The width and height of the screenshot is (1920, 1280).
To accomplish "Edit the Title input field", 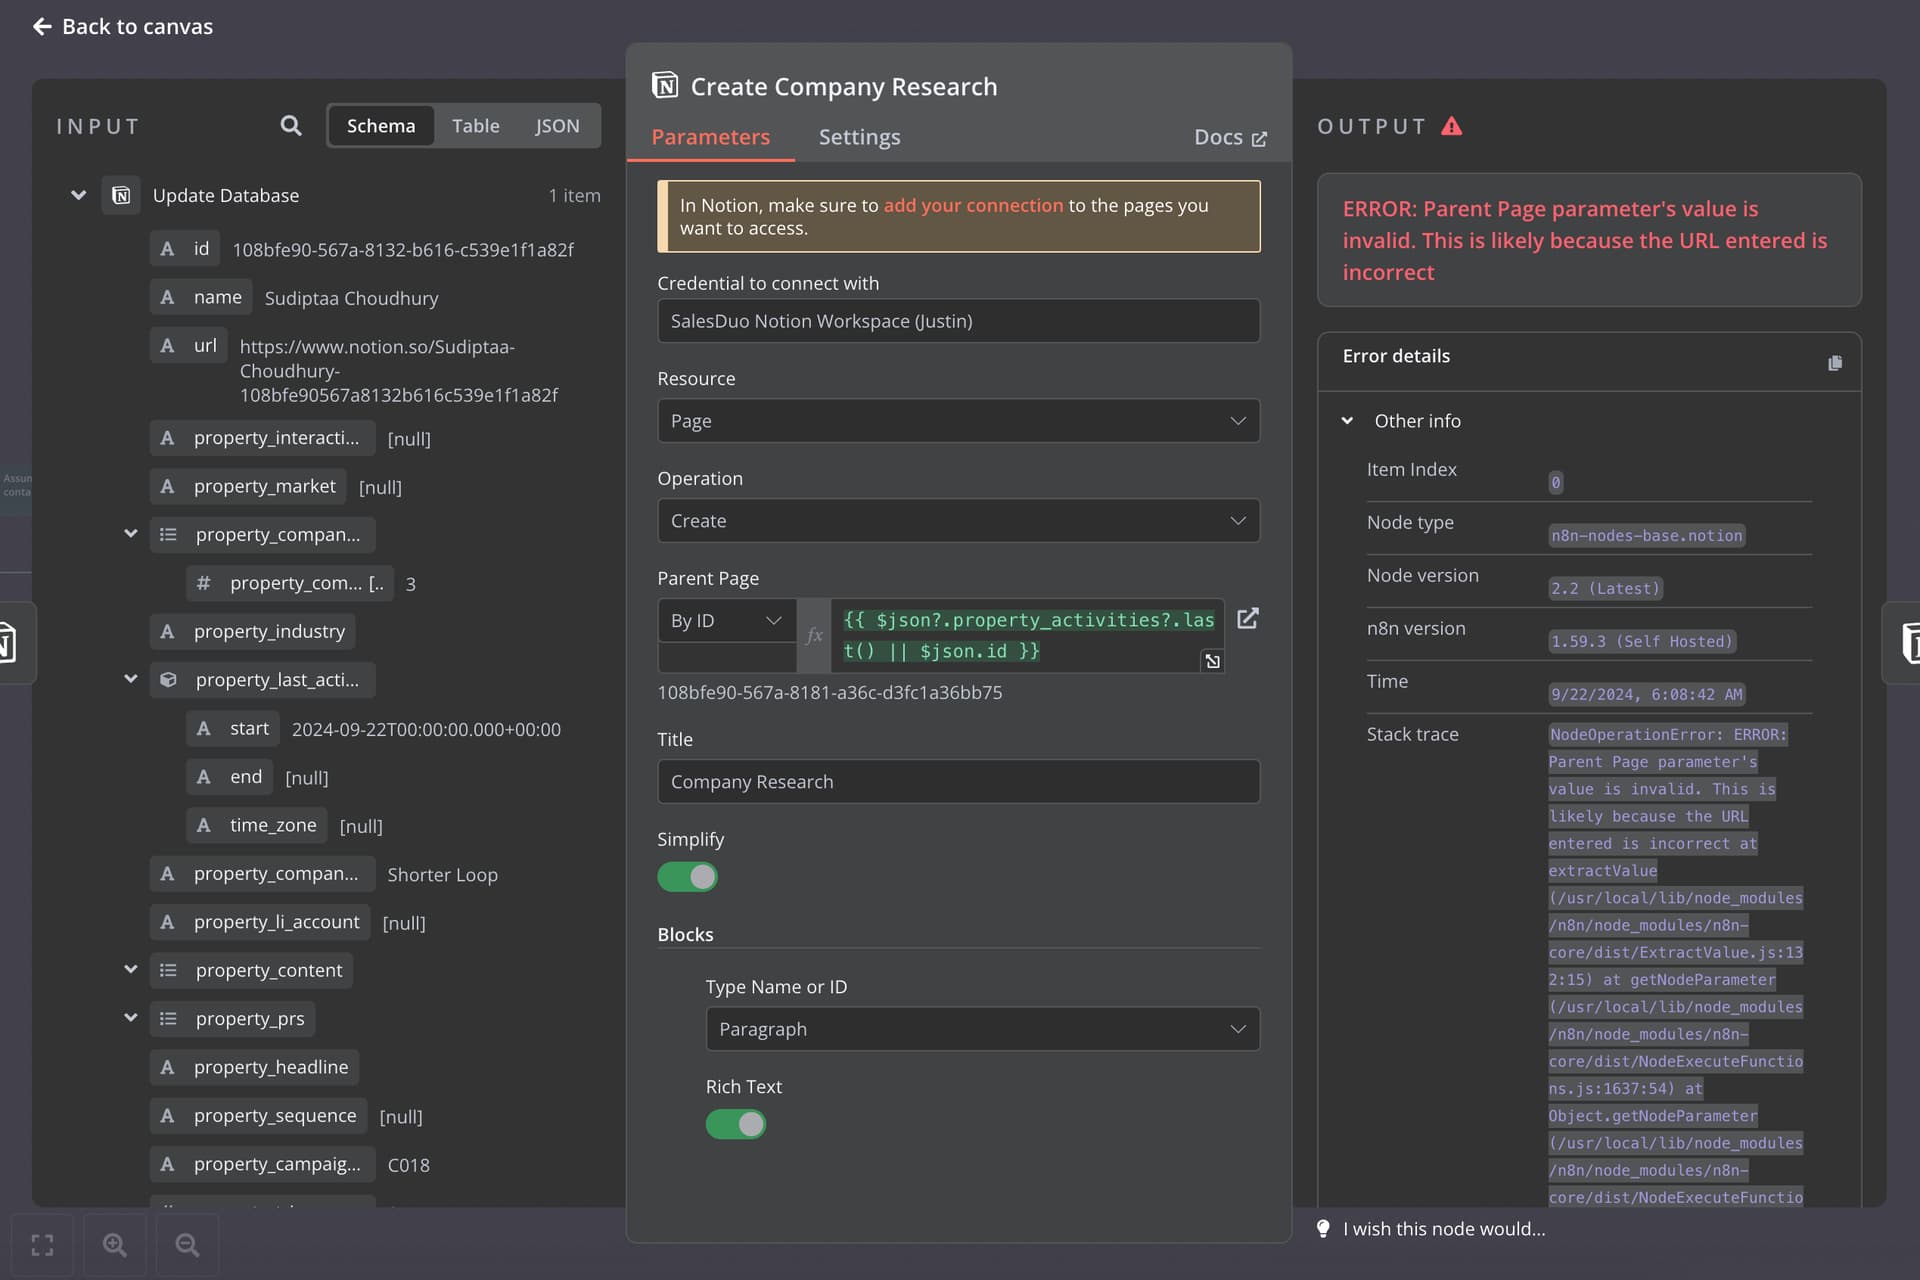I will (958, 782).
